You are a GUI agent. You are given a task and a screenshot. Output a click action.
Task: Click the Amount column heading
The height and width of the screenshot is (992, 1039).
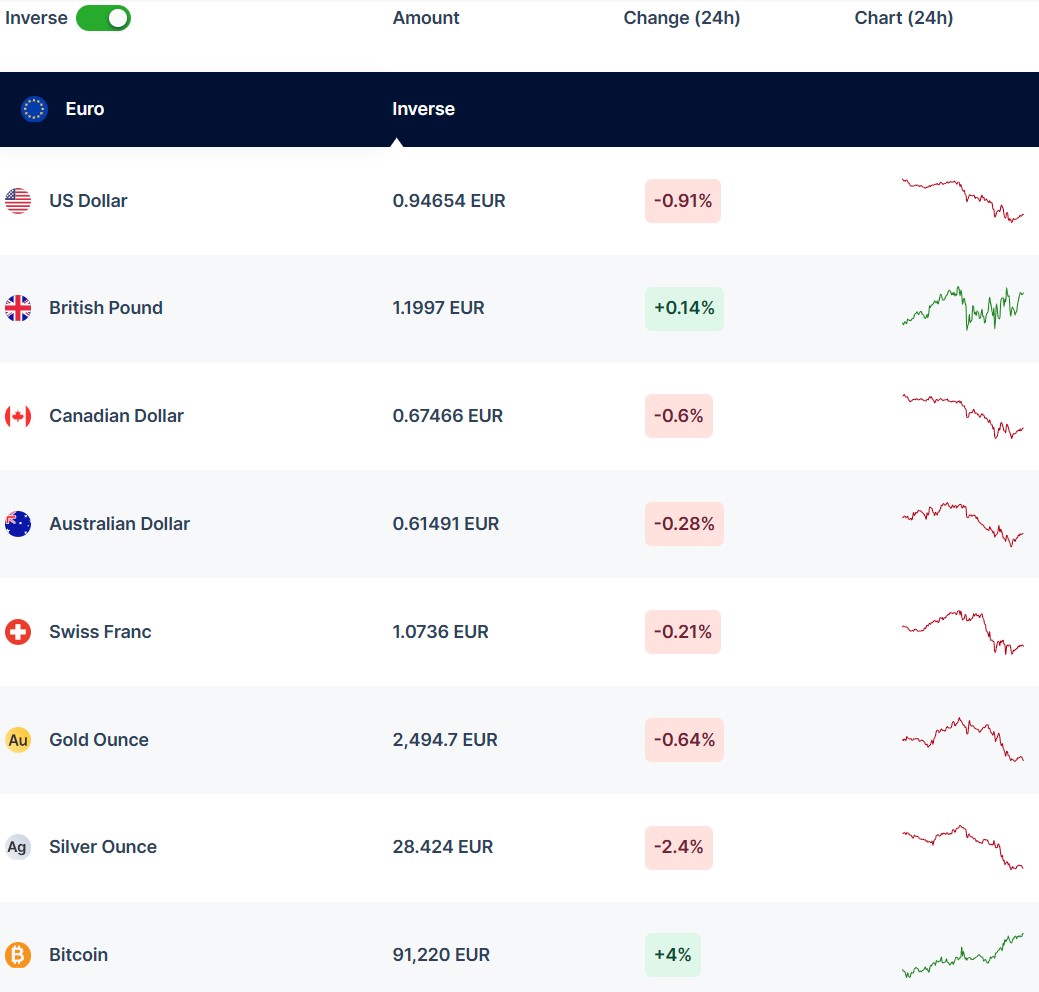pos(426,18)
